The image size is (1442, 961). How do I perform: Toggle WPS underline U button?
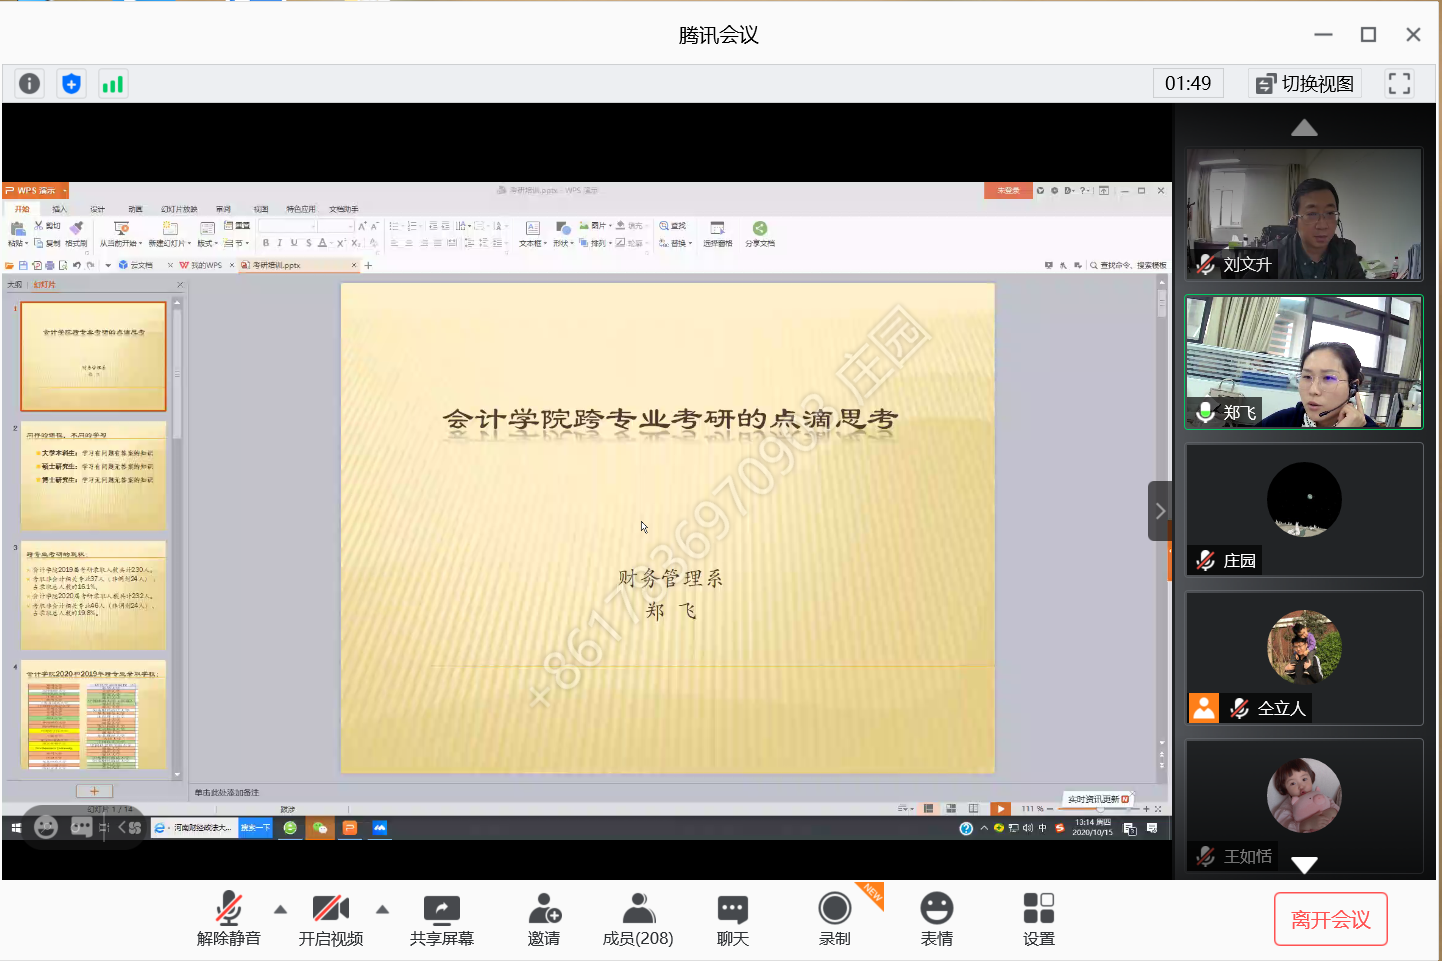(x=294, y=243)
